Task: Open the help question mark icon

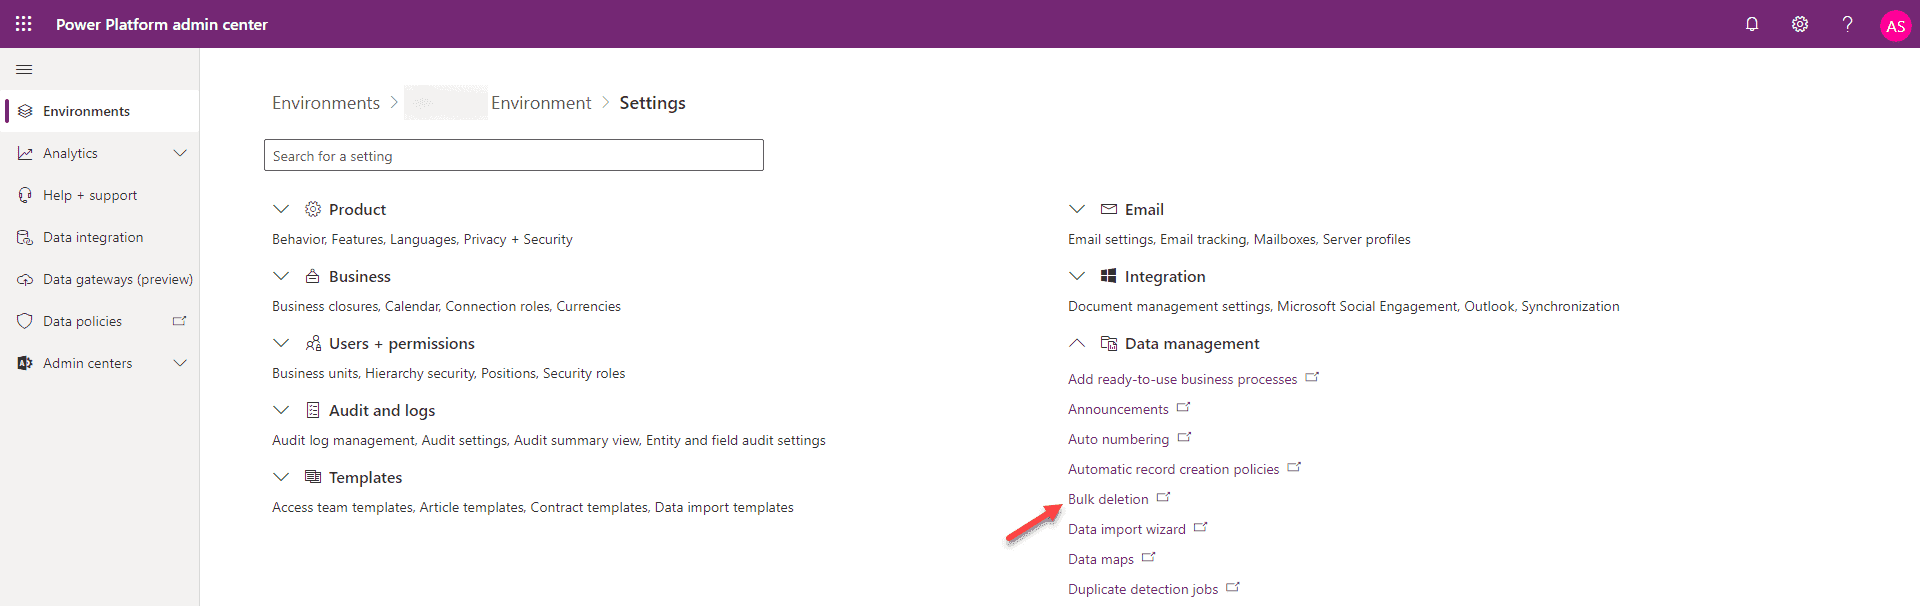Action: point(1847,24)
